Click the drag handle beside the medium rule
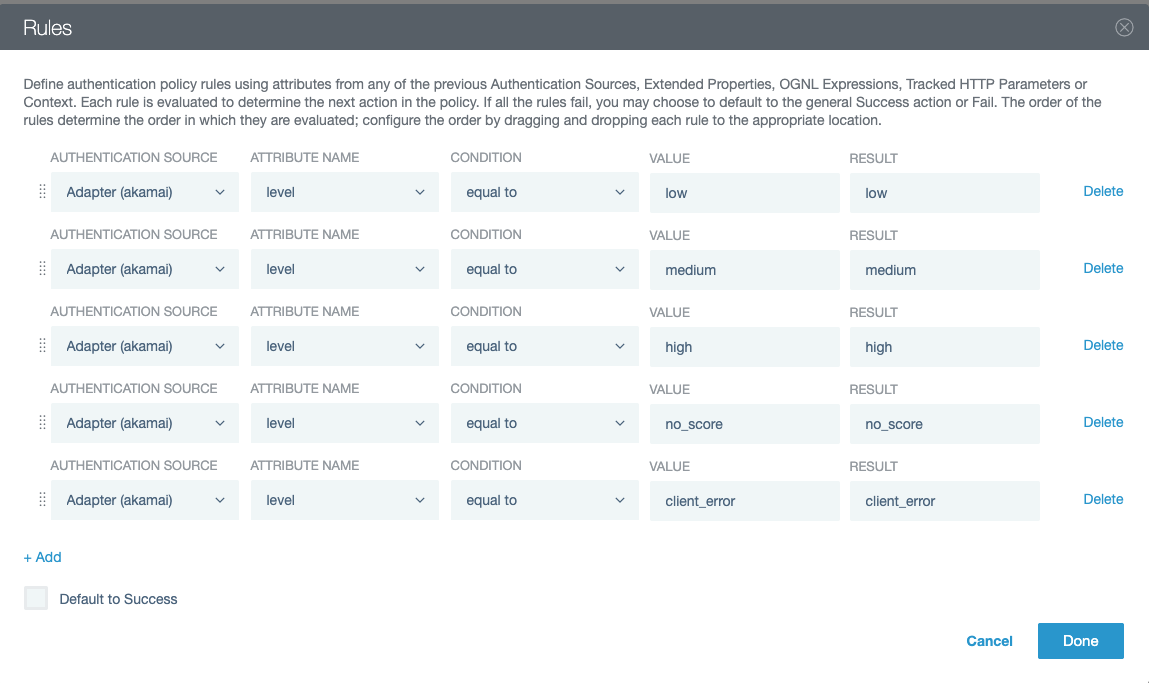Screen dimensions: 1149x683 [x=41, y=268]
